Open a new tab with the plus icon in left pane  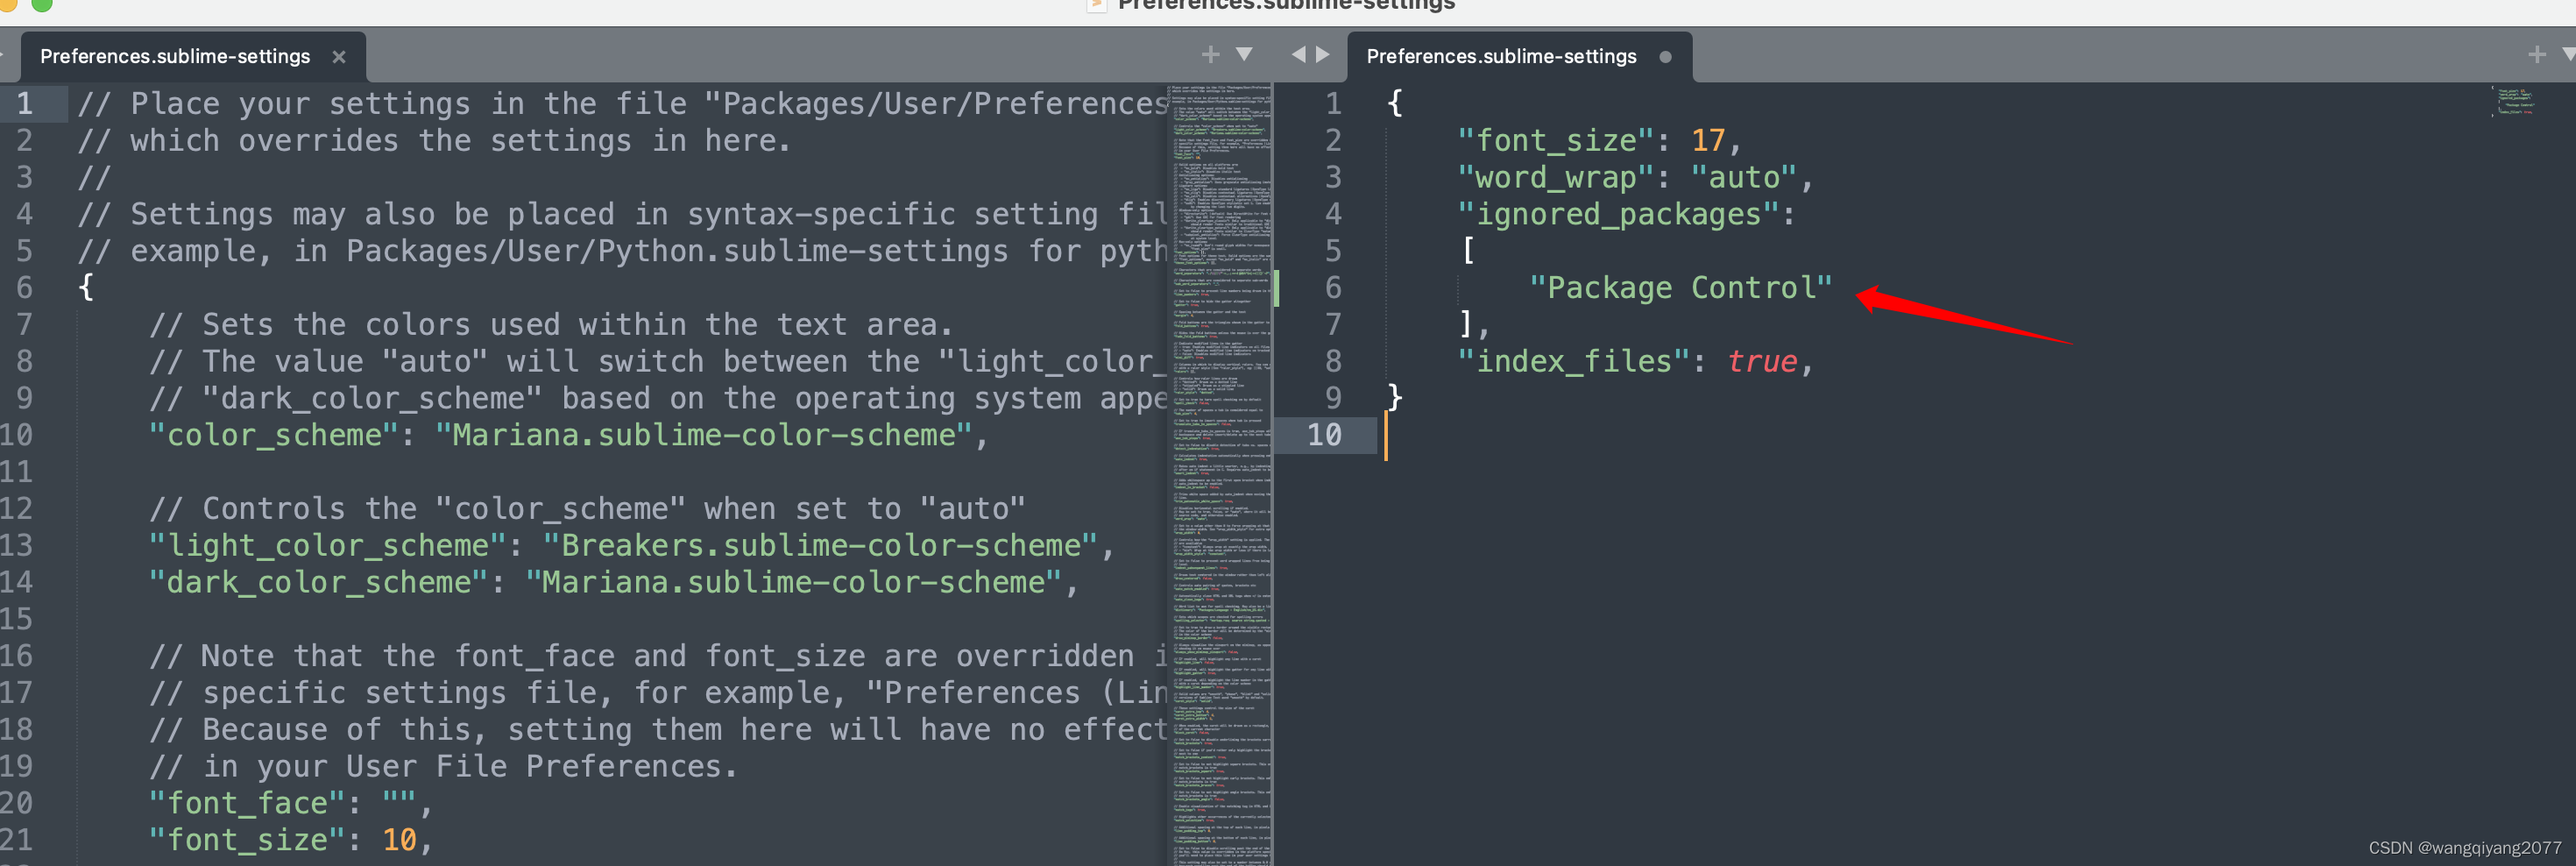tap(1209, 54)
